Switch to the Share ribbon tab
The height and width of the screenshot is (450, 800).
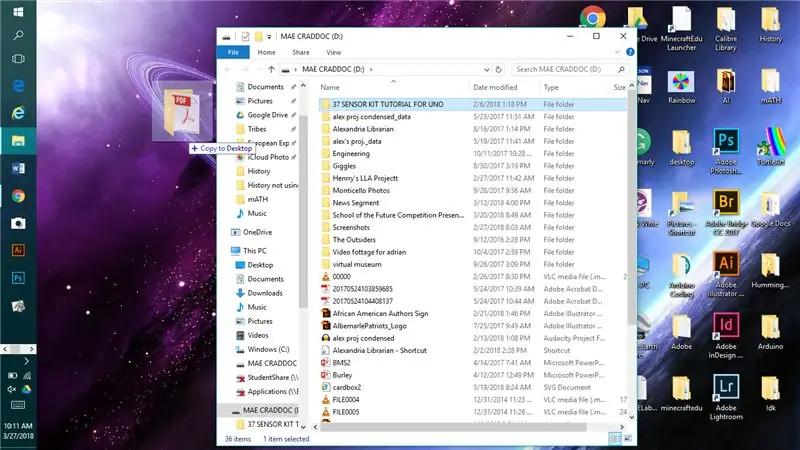tap(301, 52)
